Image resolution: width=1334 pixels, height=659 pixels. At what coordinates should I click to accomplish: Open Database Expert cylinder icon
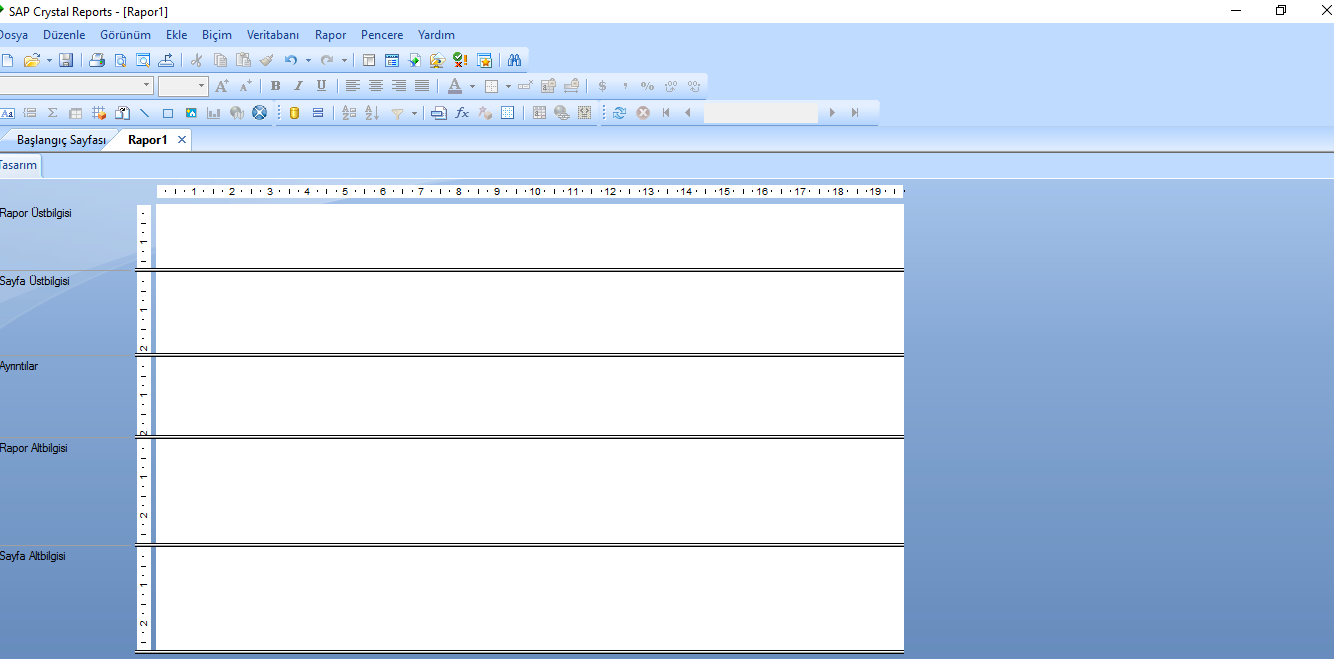pos(294,113)
